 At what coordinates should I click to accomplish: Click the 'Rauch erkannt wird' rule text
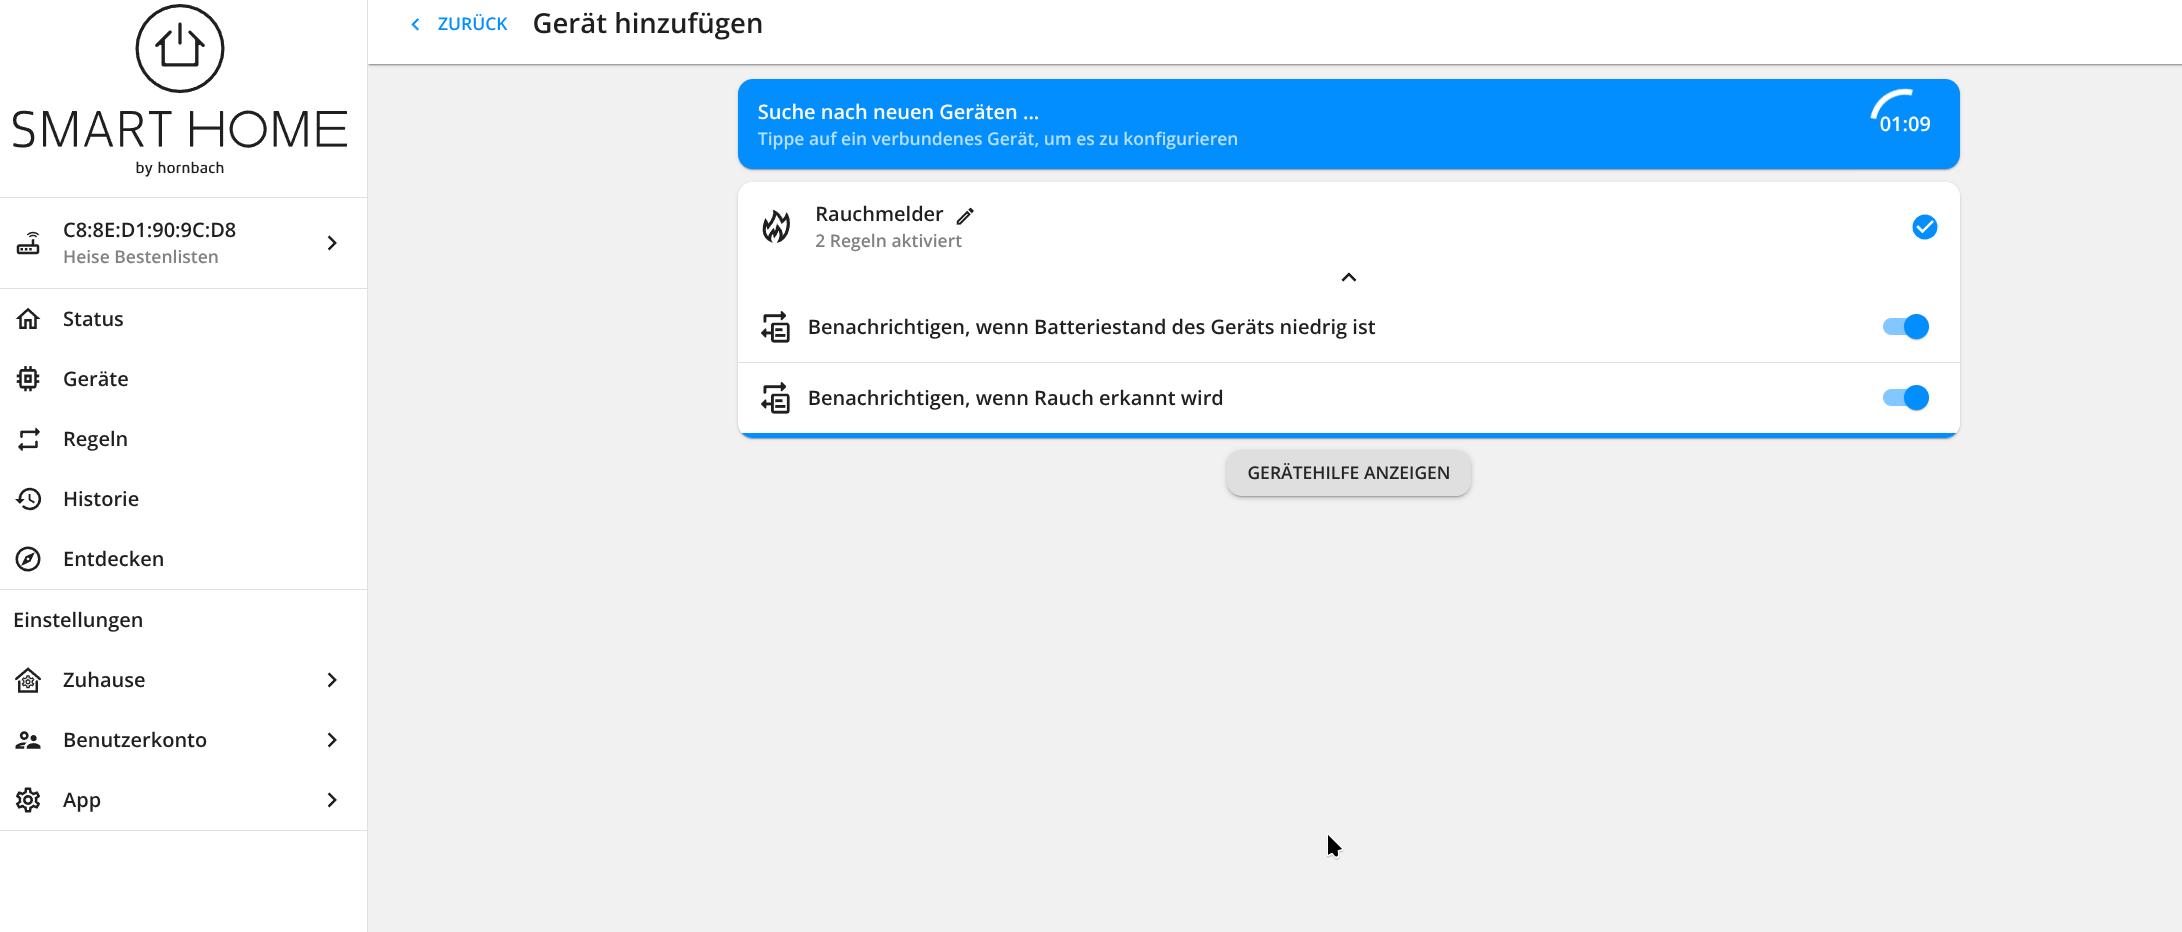[x=1015, y=398]
